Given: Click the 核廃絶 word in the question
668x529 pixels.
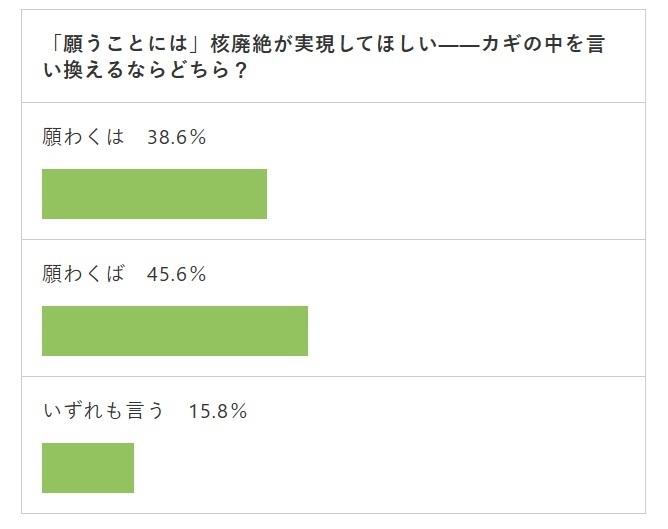Looking at the screenshot, I should pyautogui.click(x=241, y=44).
